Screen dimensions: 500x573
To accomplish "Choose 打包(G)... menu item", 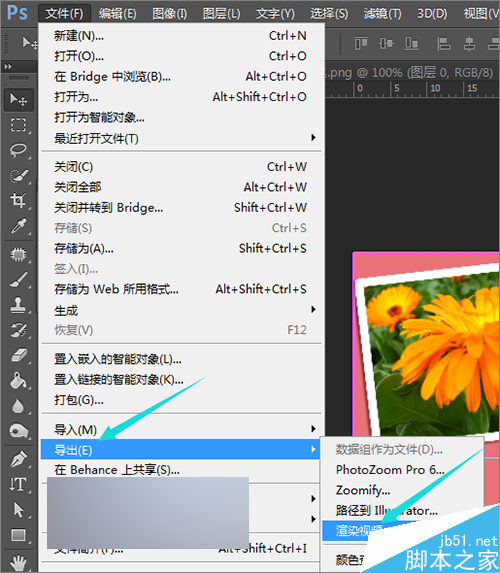I will (x=181, y=400).
